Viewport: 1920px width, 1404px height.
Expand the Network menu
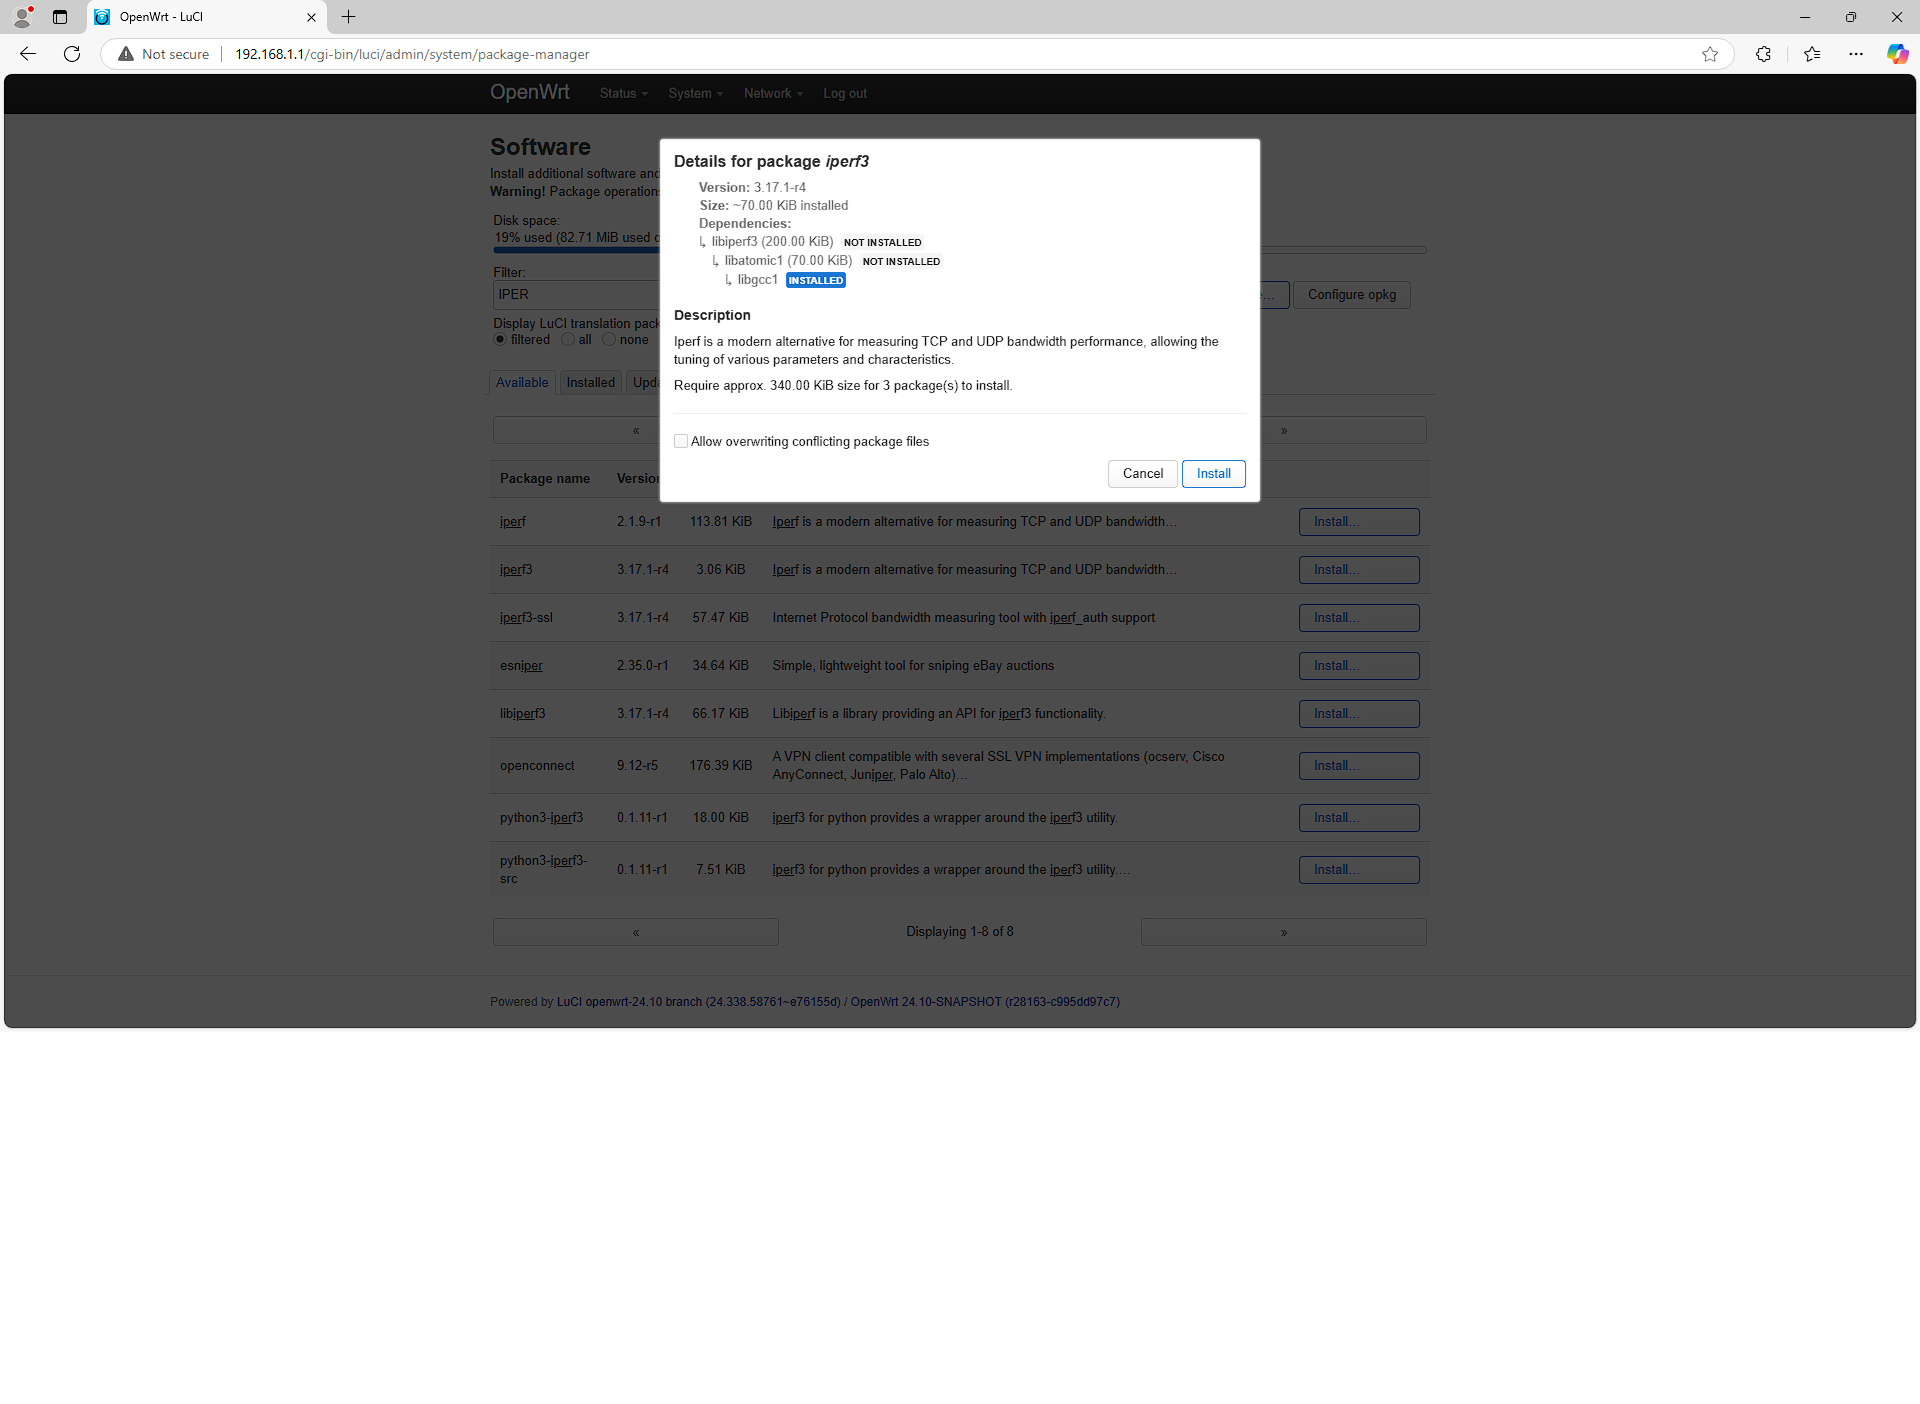(773, 93)
